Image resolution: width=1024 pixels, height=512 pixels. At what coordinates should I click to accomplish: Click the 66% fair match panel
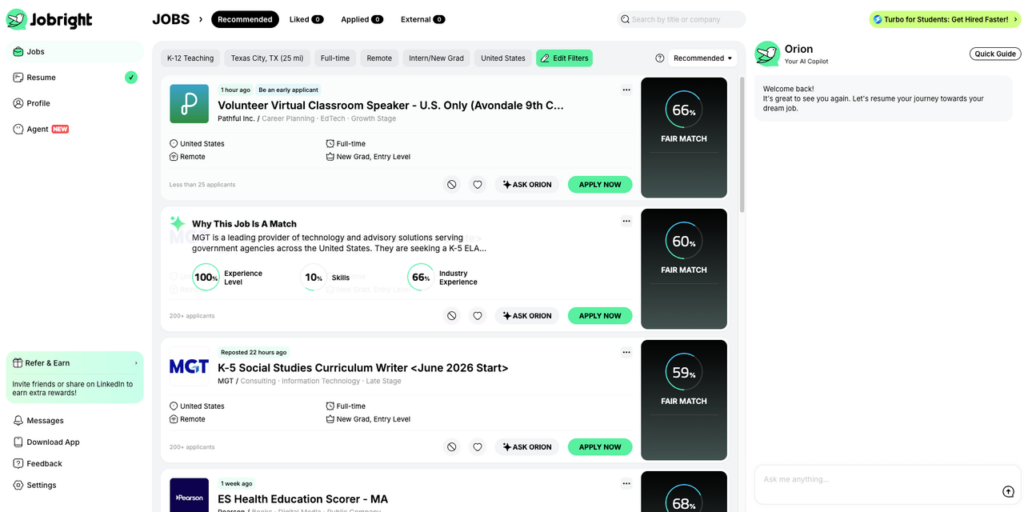click(x=684, y=138)
